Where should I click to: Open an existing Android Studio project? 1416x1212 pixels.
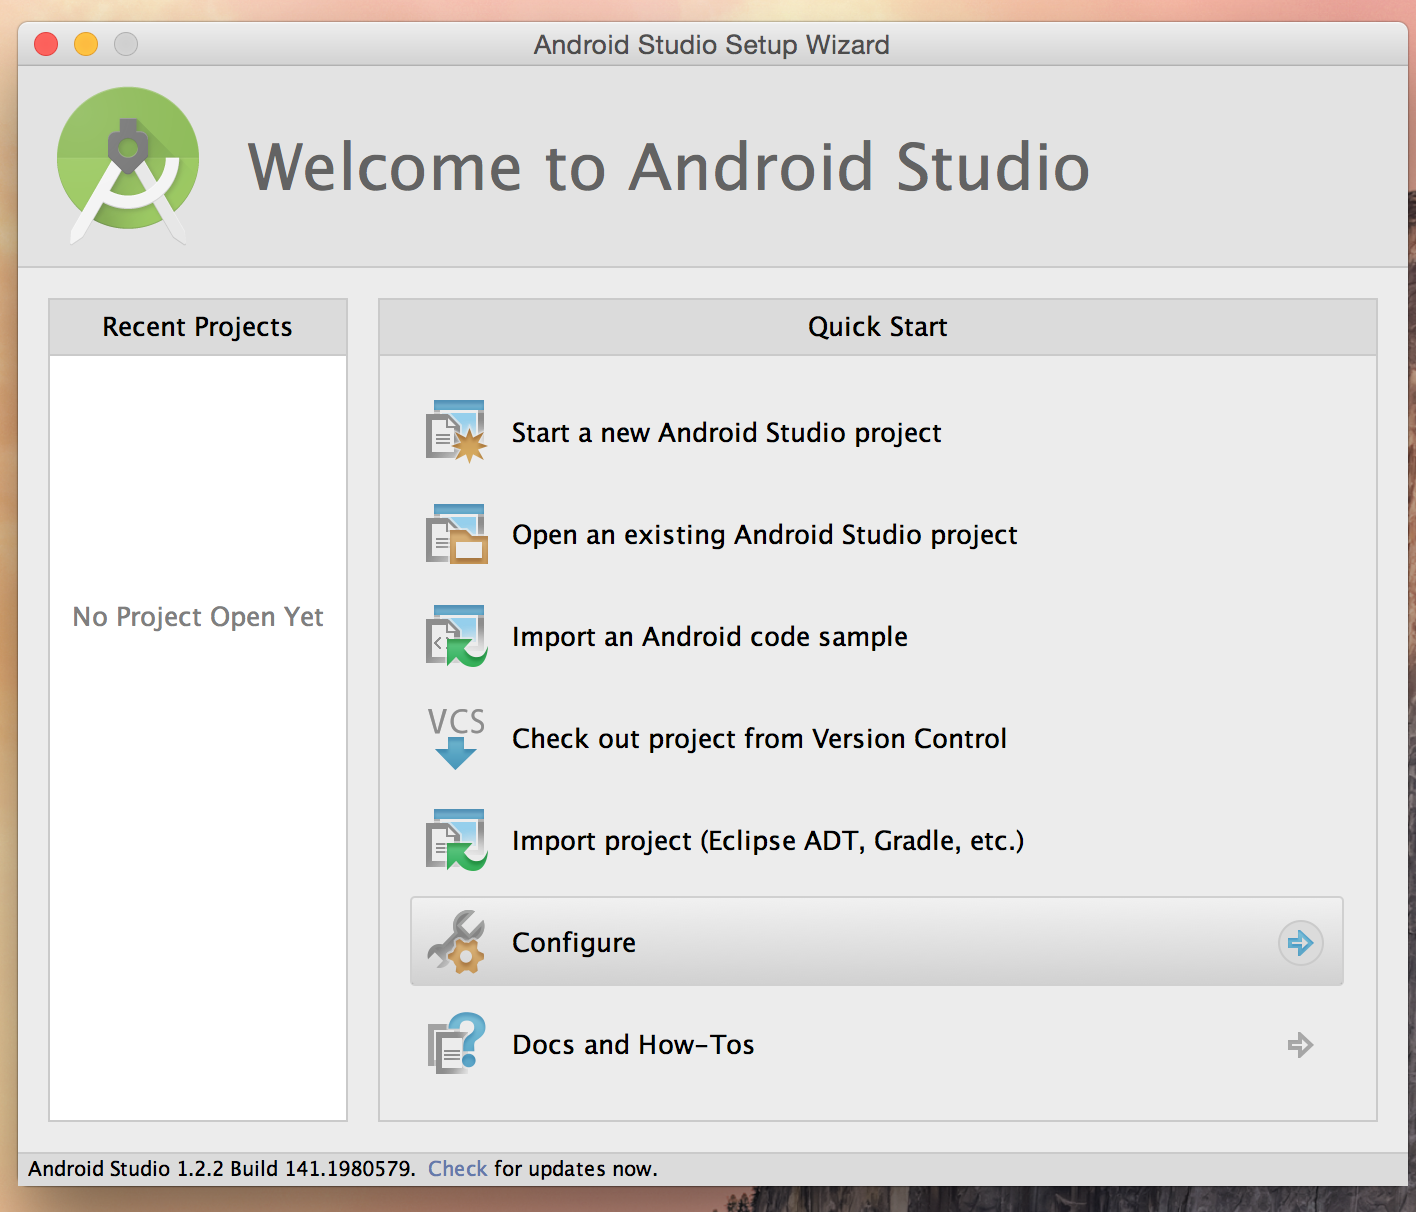coord(764,535)
